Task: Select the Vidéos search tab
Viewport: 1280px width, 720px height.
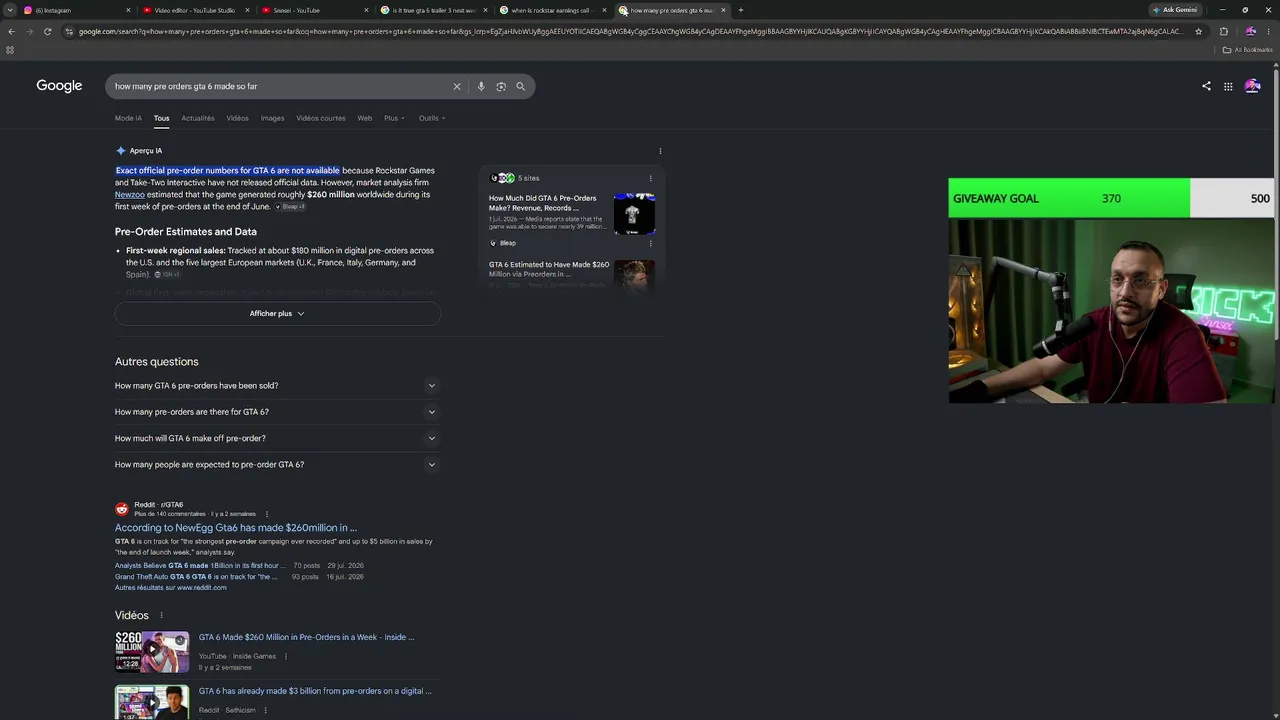Action: (237, 118)
